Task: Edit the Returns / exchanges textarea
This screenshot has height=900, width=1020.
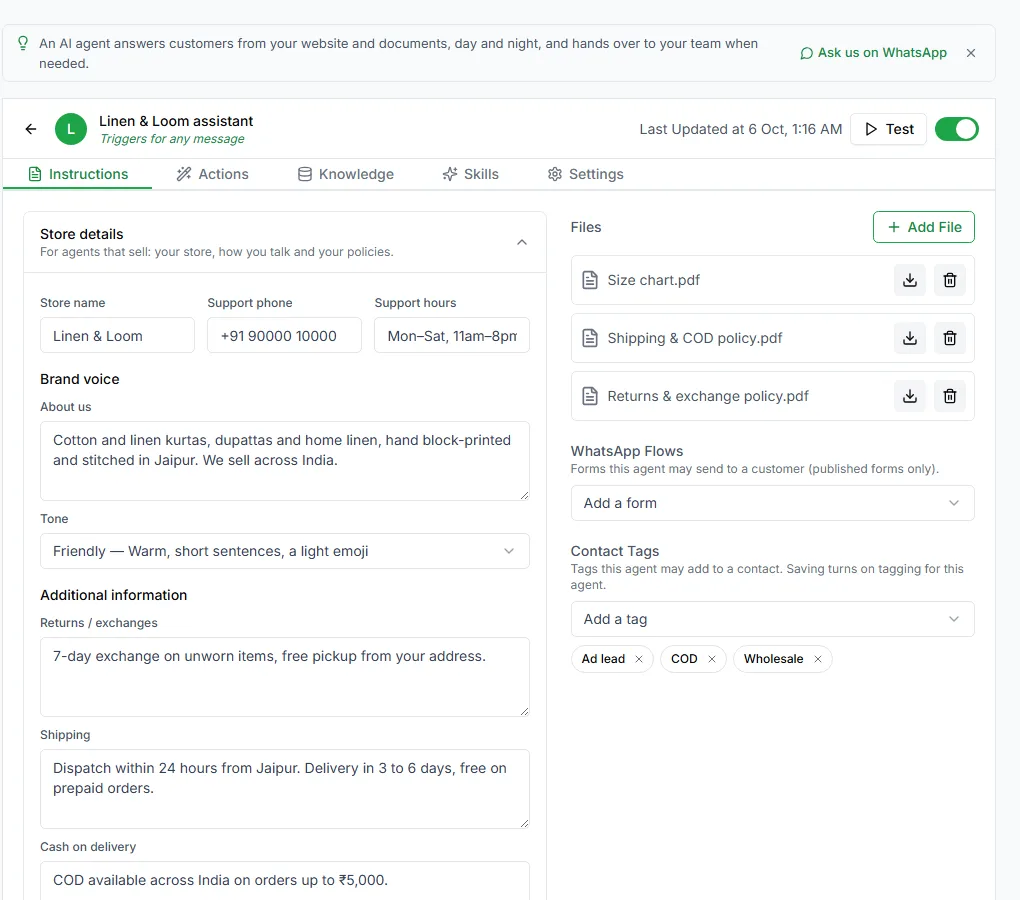Action: 284,677
